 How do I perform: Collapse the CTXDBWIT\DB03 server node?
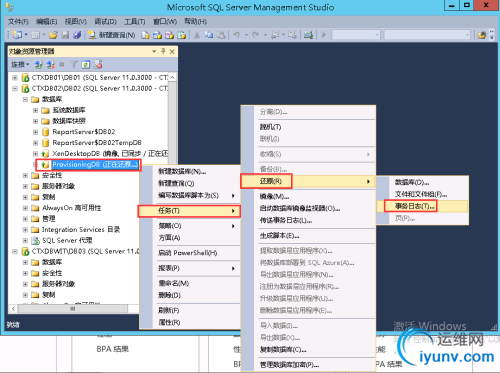15,251
